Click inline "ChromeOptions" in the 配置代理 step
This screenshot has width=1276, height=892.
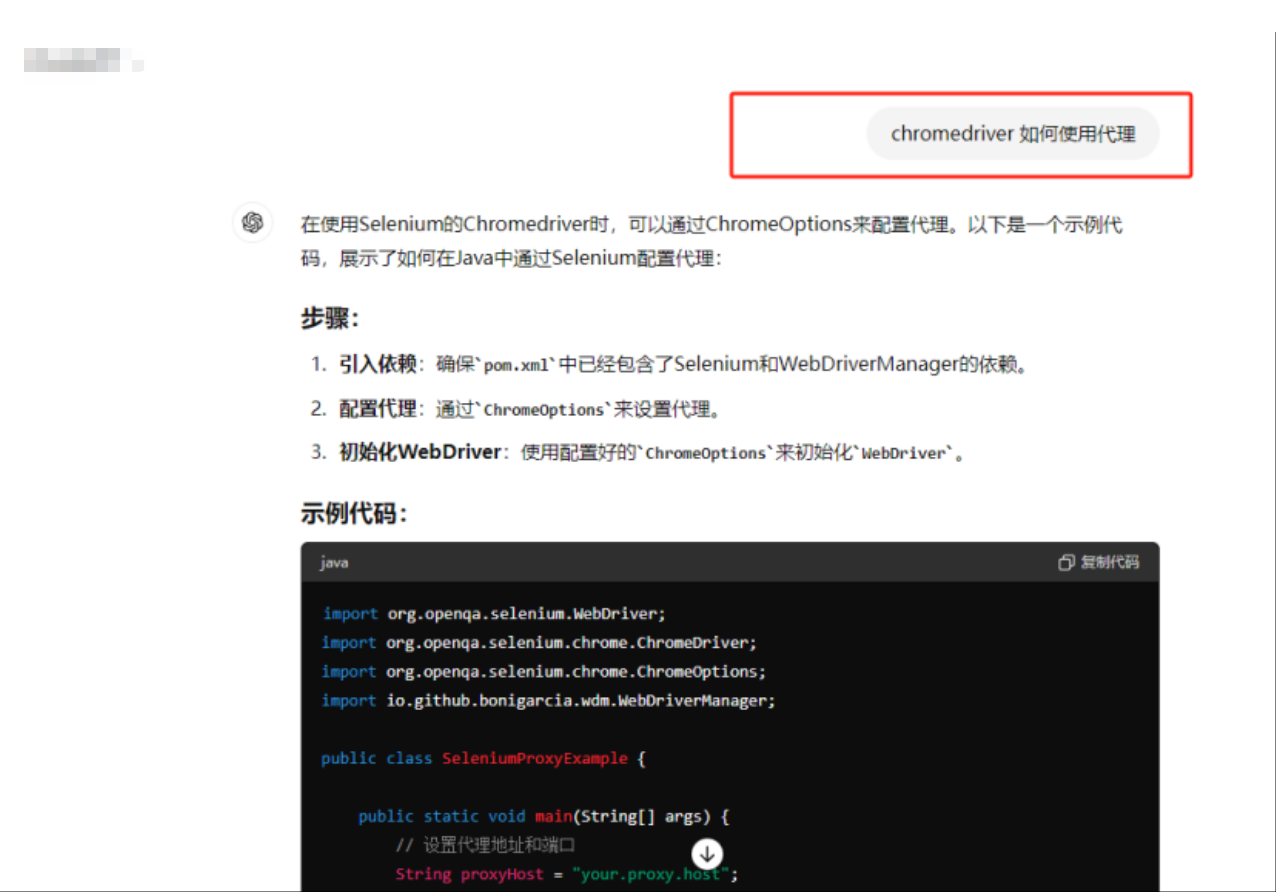[x=545, y=410]
